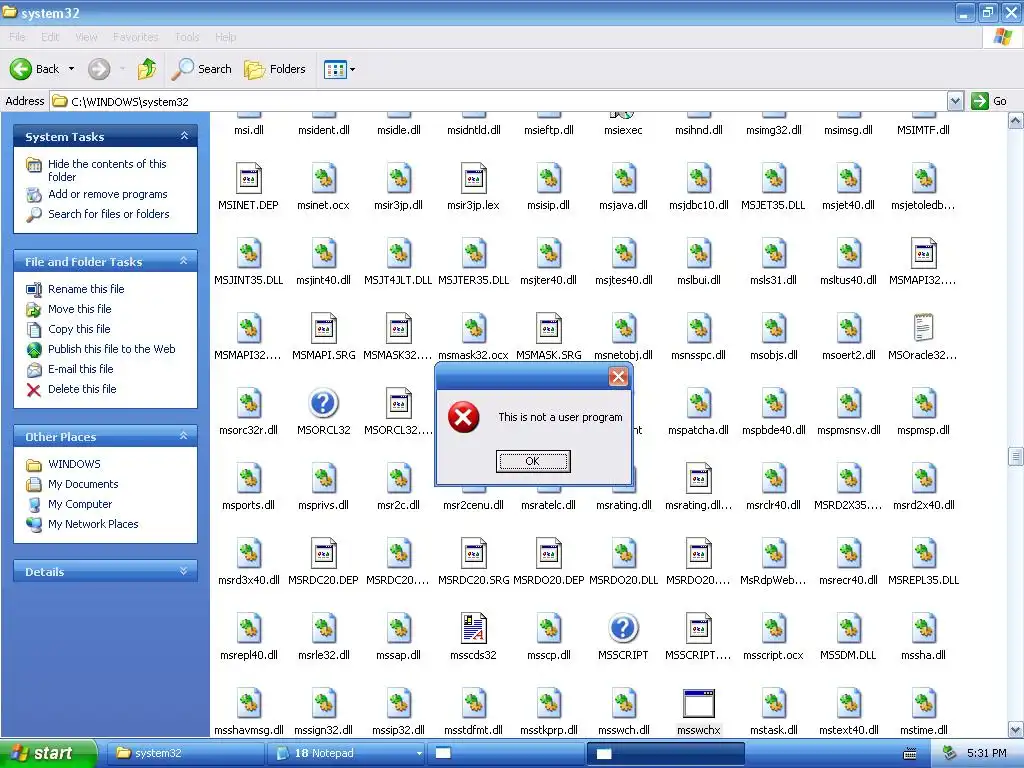
Task: Click OK in the error dialog
Action: [533, 461]
